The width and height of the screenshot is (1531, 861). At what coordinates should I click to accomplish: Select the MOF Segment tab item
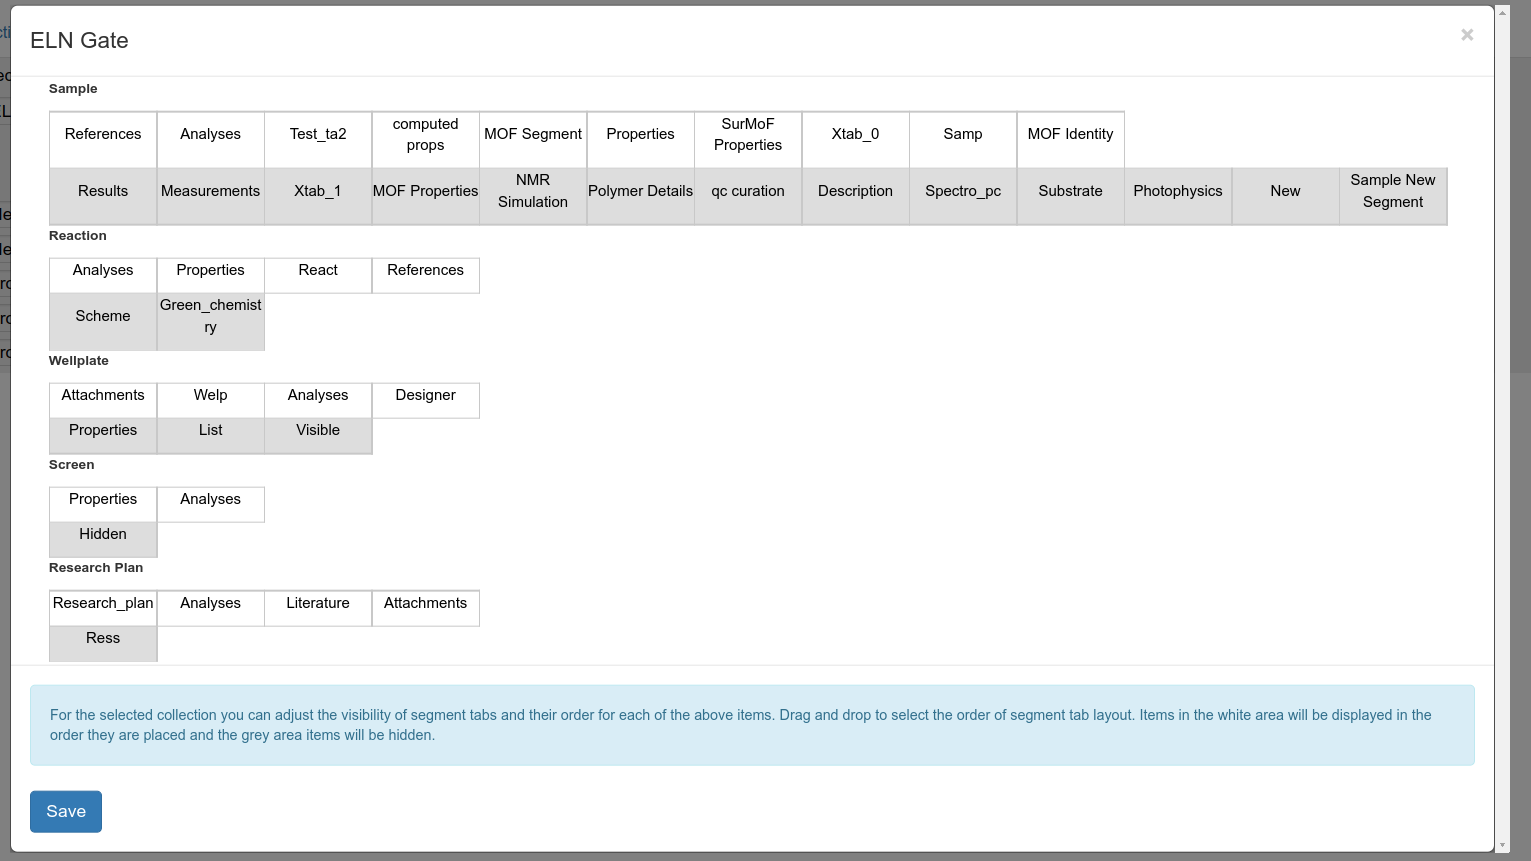pyautogui.click(x=533, y=135)
